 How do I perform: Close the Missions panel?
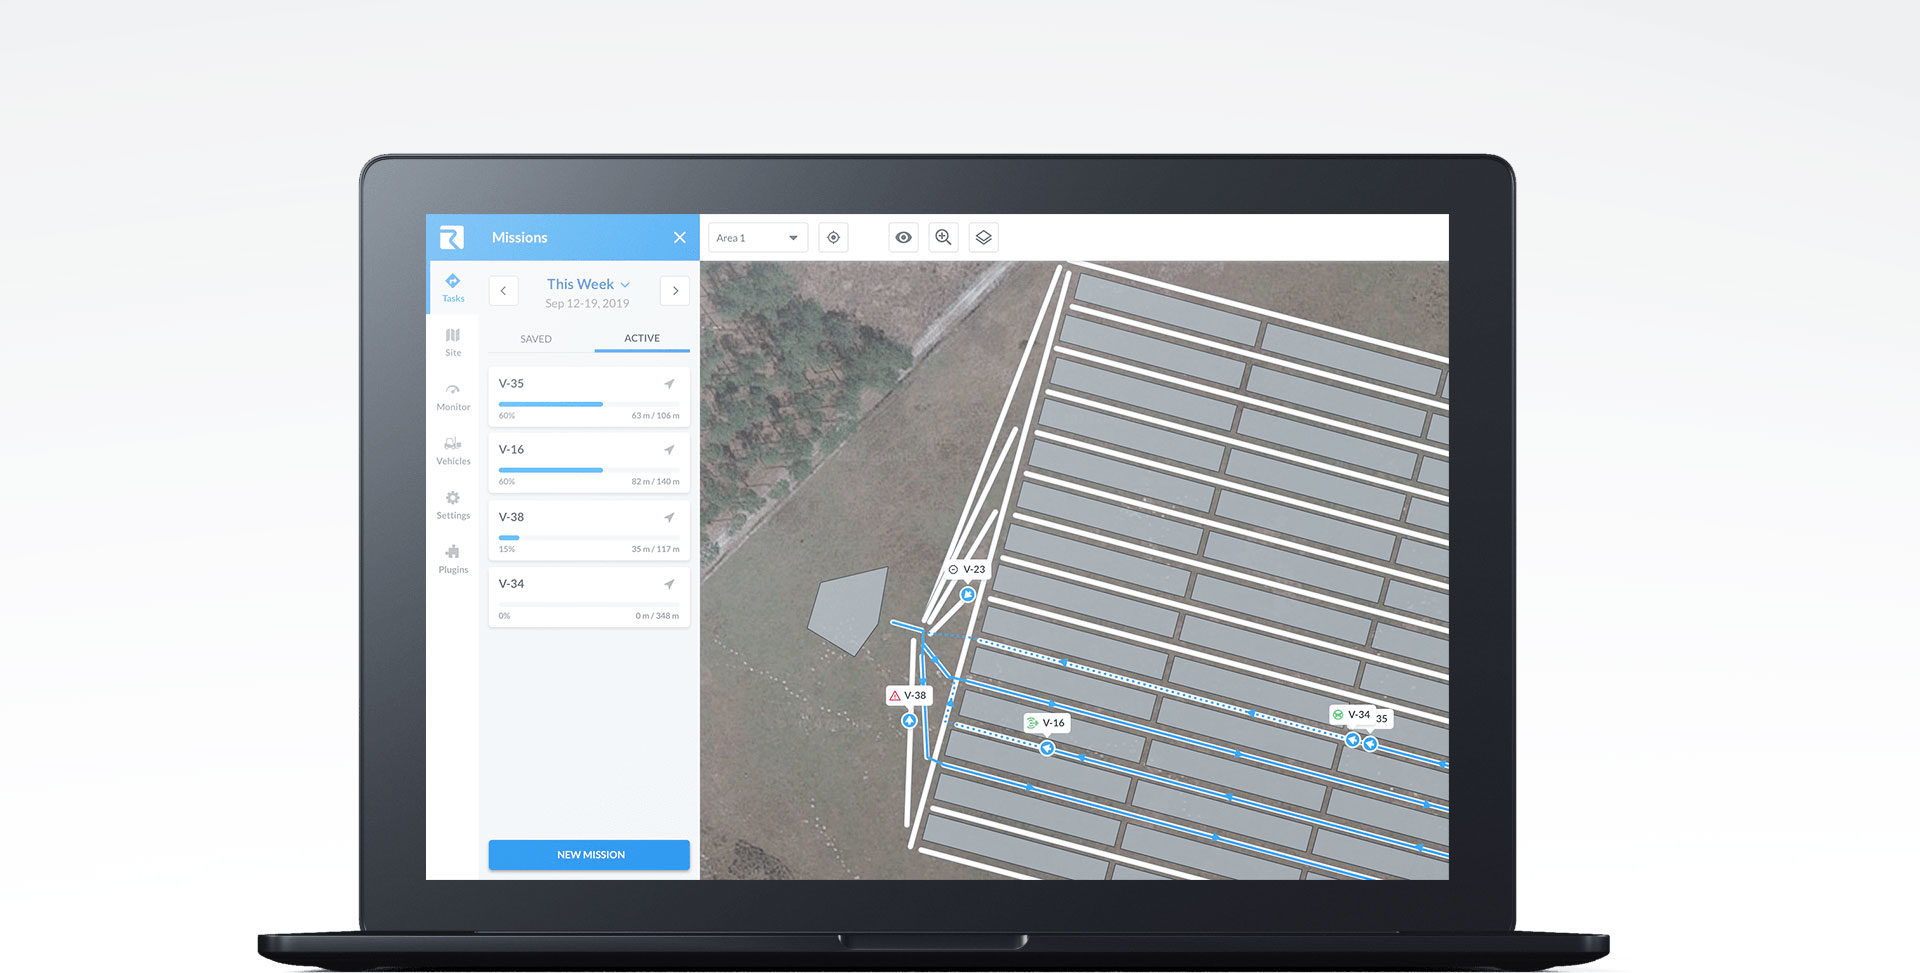(x=679, y=237)
